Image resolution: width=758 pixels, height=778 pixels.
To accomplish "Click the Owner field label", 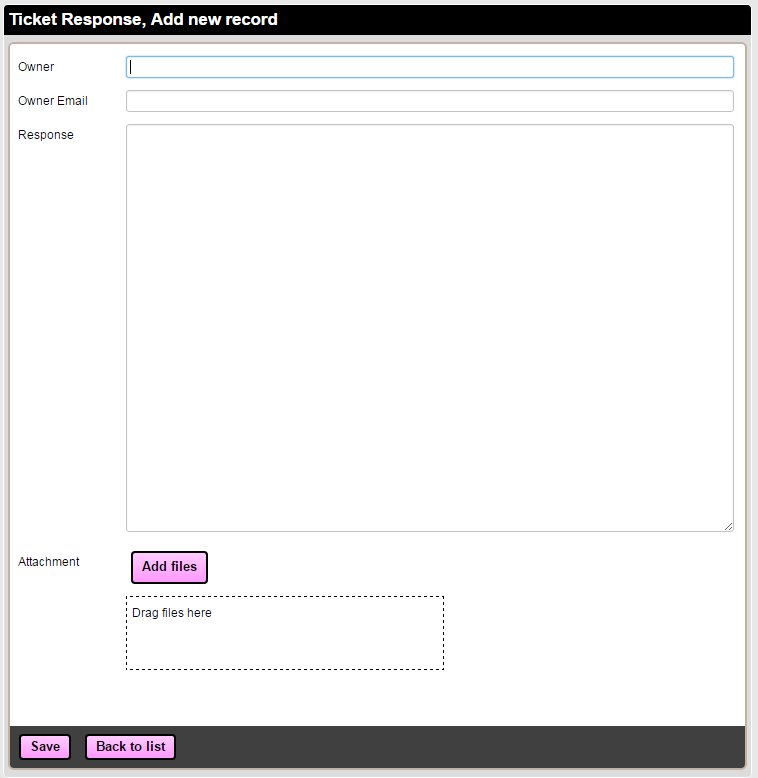I will 36,67.
